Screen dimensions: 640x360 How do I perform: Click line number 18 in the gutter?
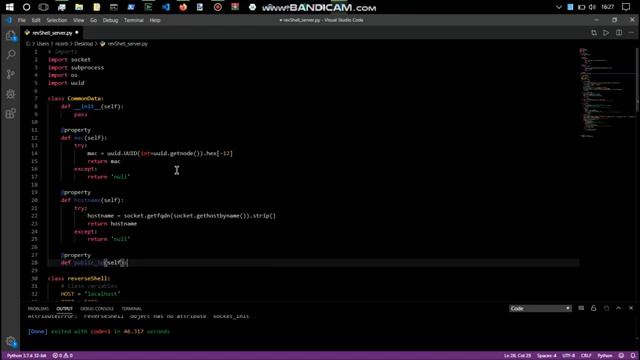coord(34,184)
